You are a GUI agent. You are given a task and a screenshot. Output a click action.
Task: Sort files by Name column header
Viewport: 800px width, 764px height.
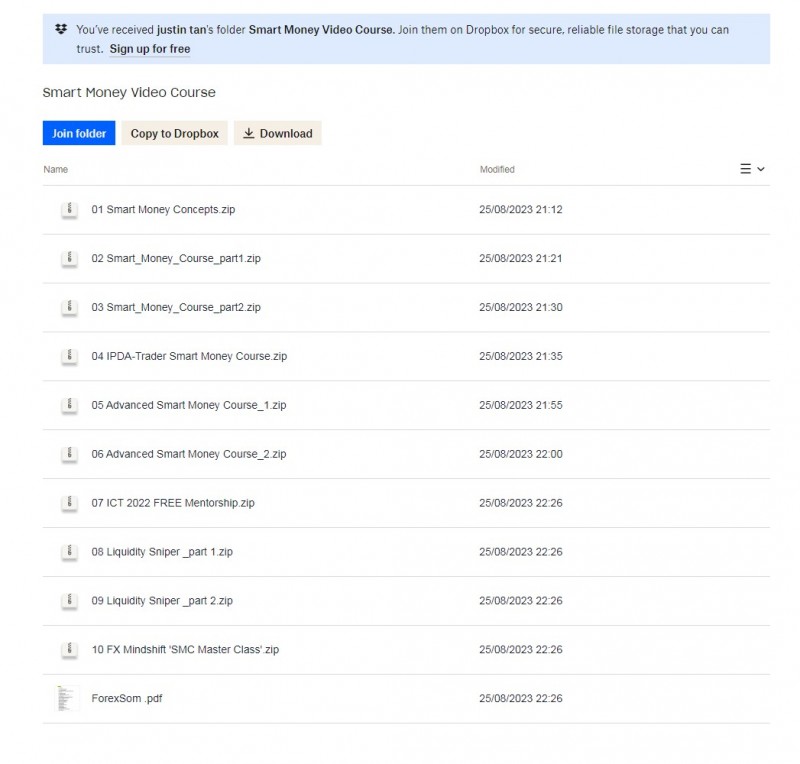[56, 170]
